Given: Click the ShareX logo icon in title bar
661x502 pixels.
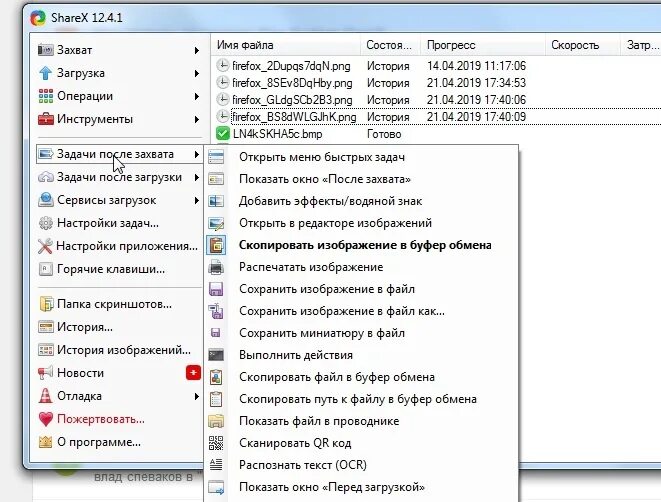Looking at the screenshot, I should pyautogui.click(x=38, y=18).
